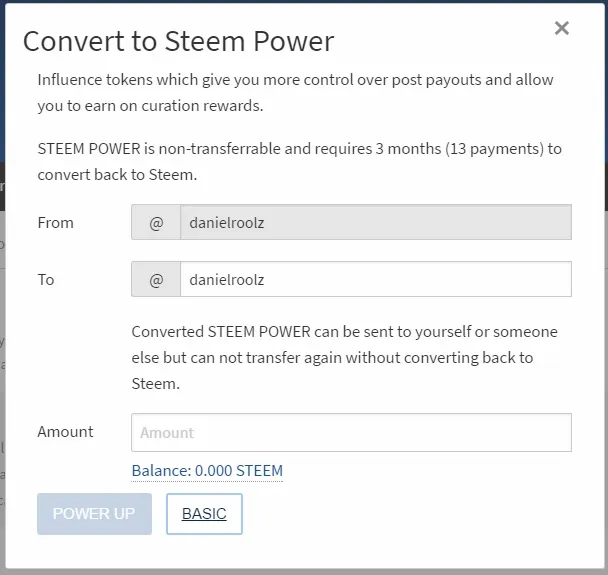
Task: Click the POWER UP button
Action: click(94, 514)
